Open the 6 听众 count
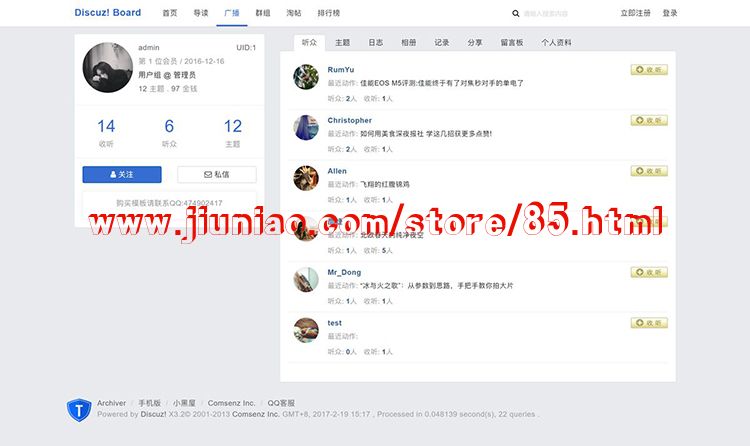This screenshot has width=750, height=446. pyautogui.click(x=169, y=133)
